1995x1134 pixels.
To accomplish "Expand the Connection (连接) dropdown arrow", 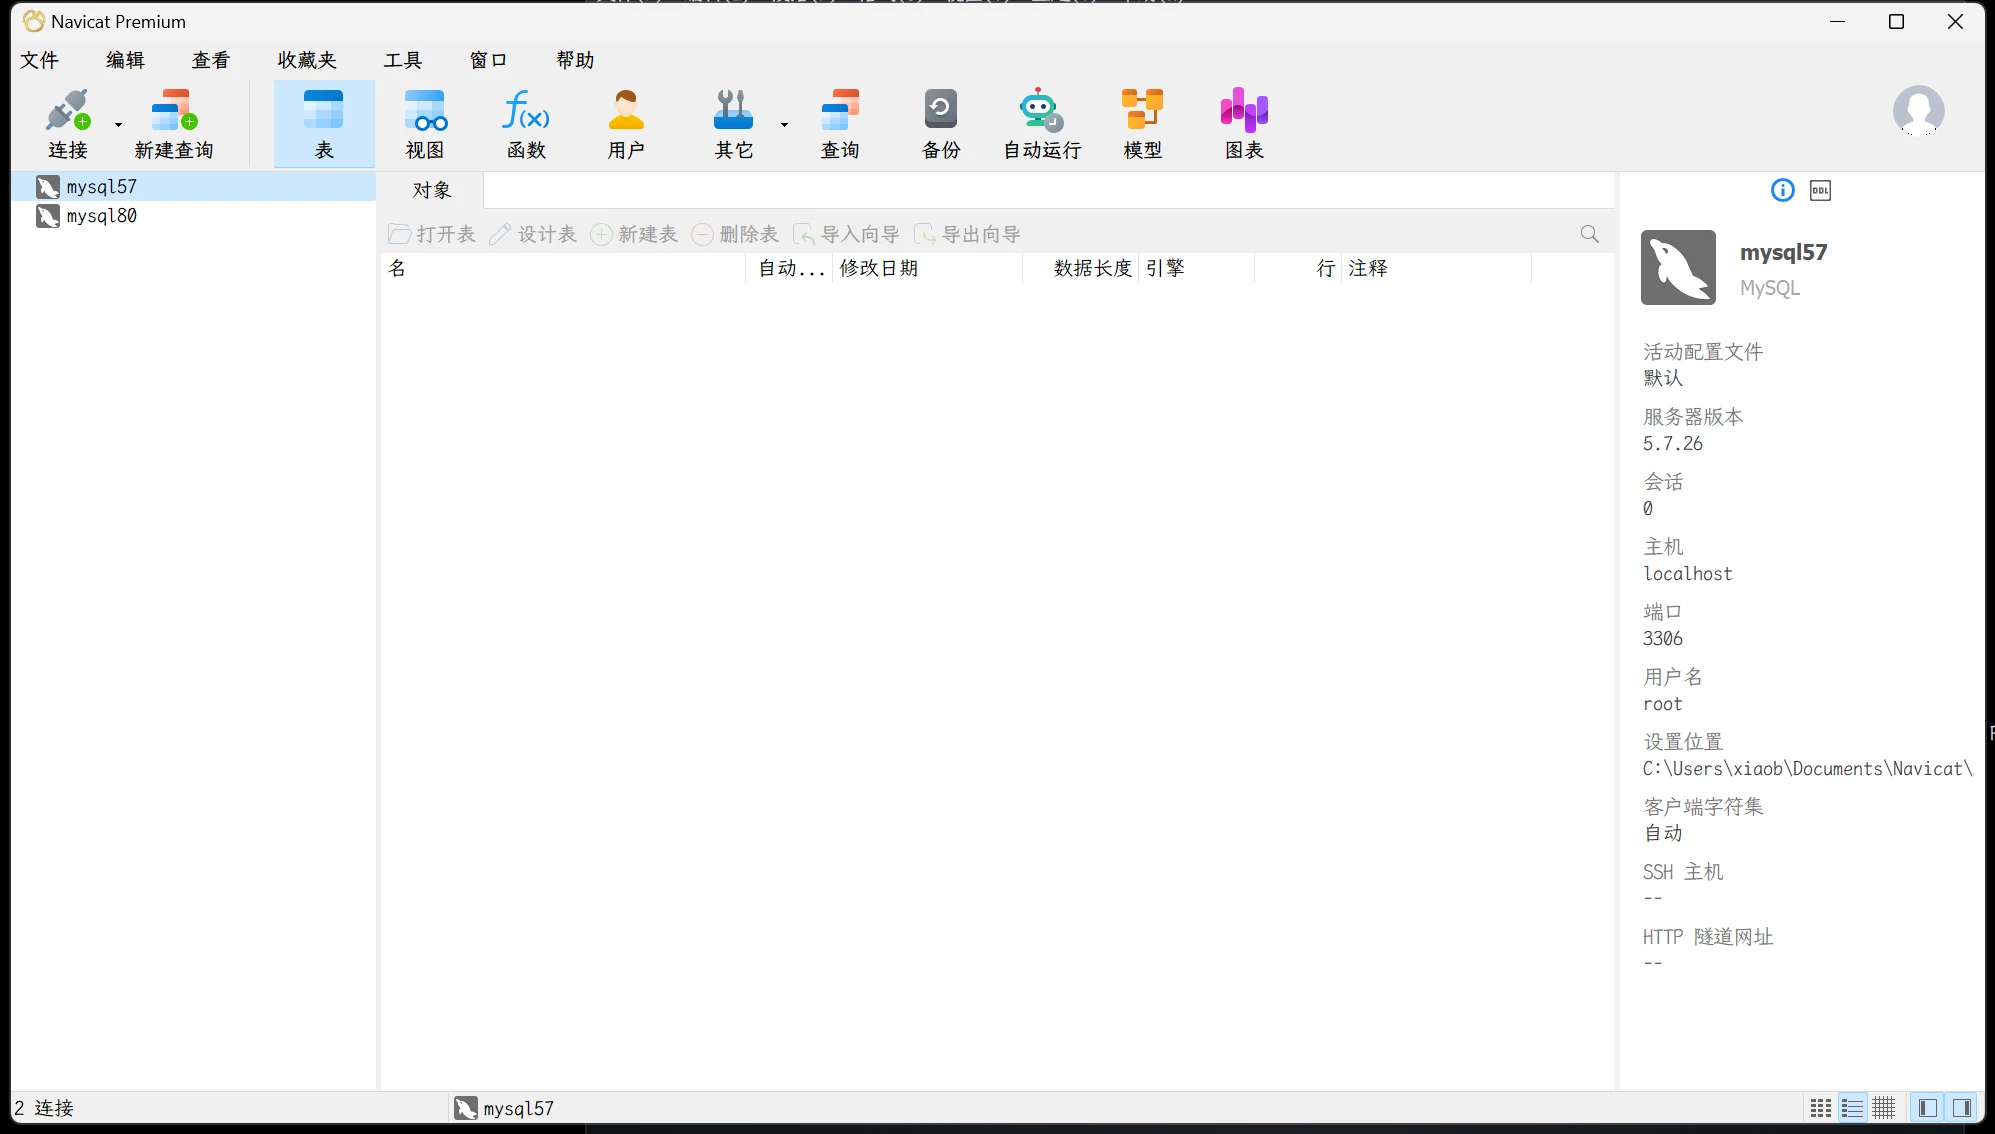I will (x=118, y=125).
